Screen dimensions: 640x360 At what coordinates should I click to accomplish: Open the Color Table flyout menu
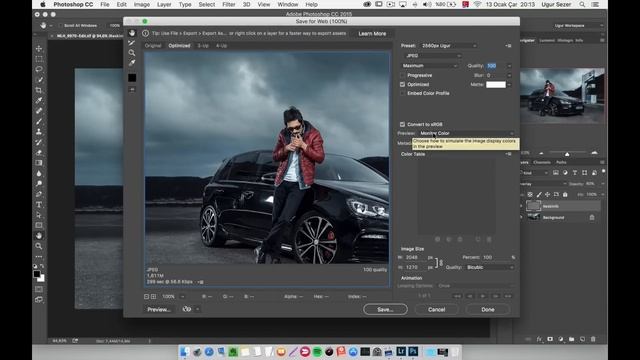(508, 154)
